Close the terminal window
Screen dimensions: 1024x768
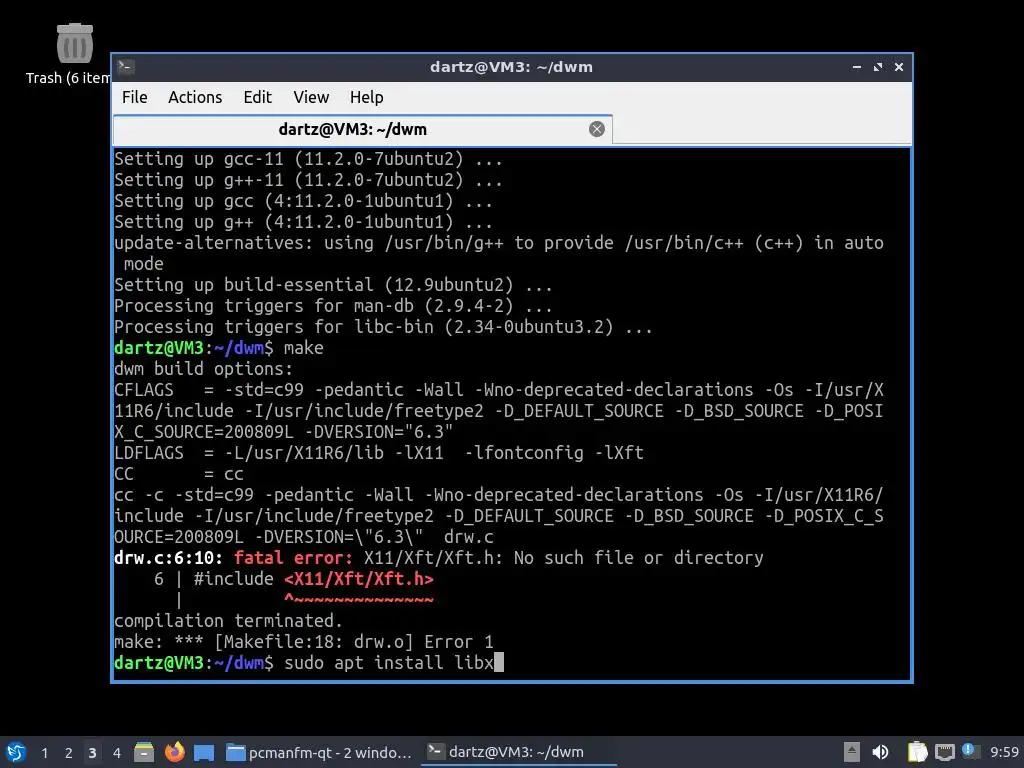point(899,67)
